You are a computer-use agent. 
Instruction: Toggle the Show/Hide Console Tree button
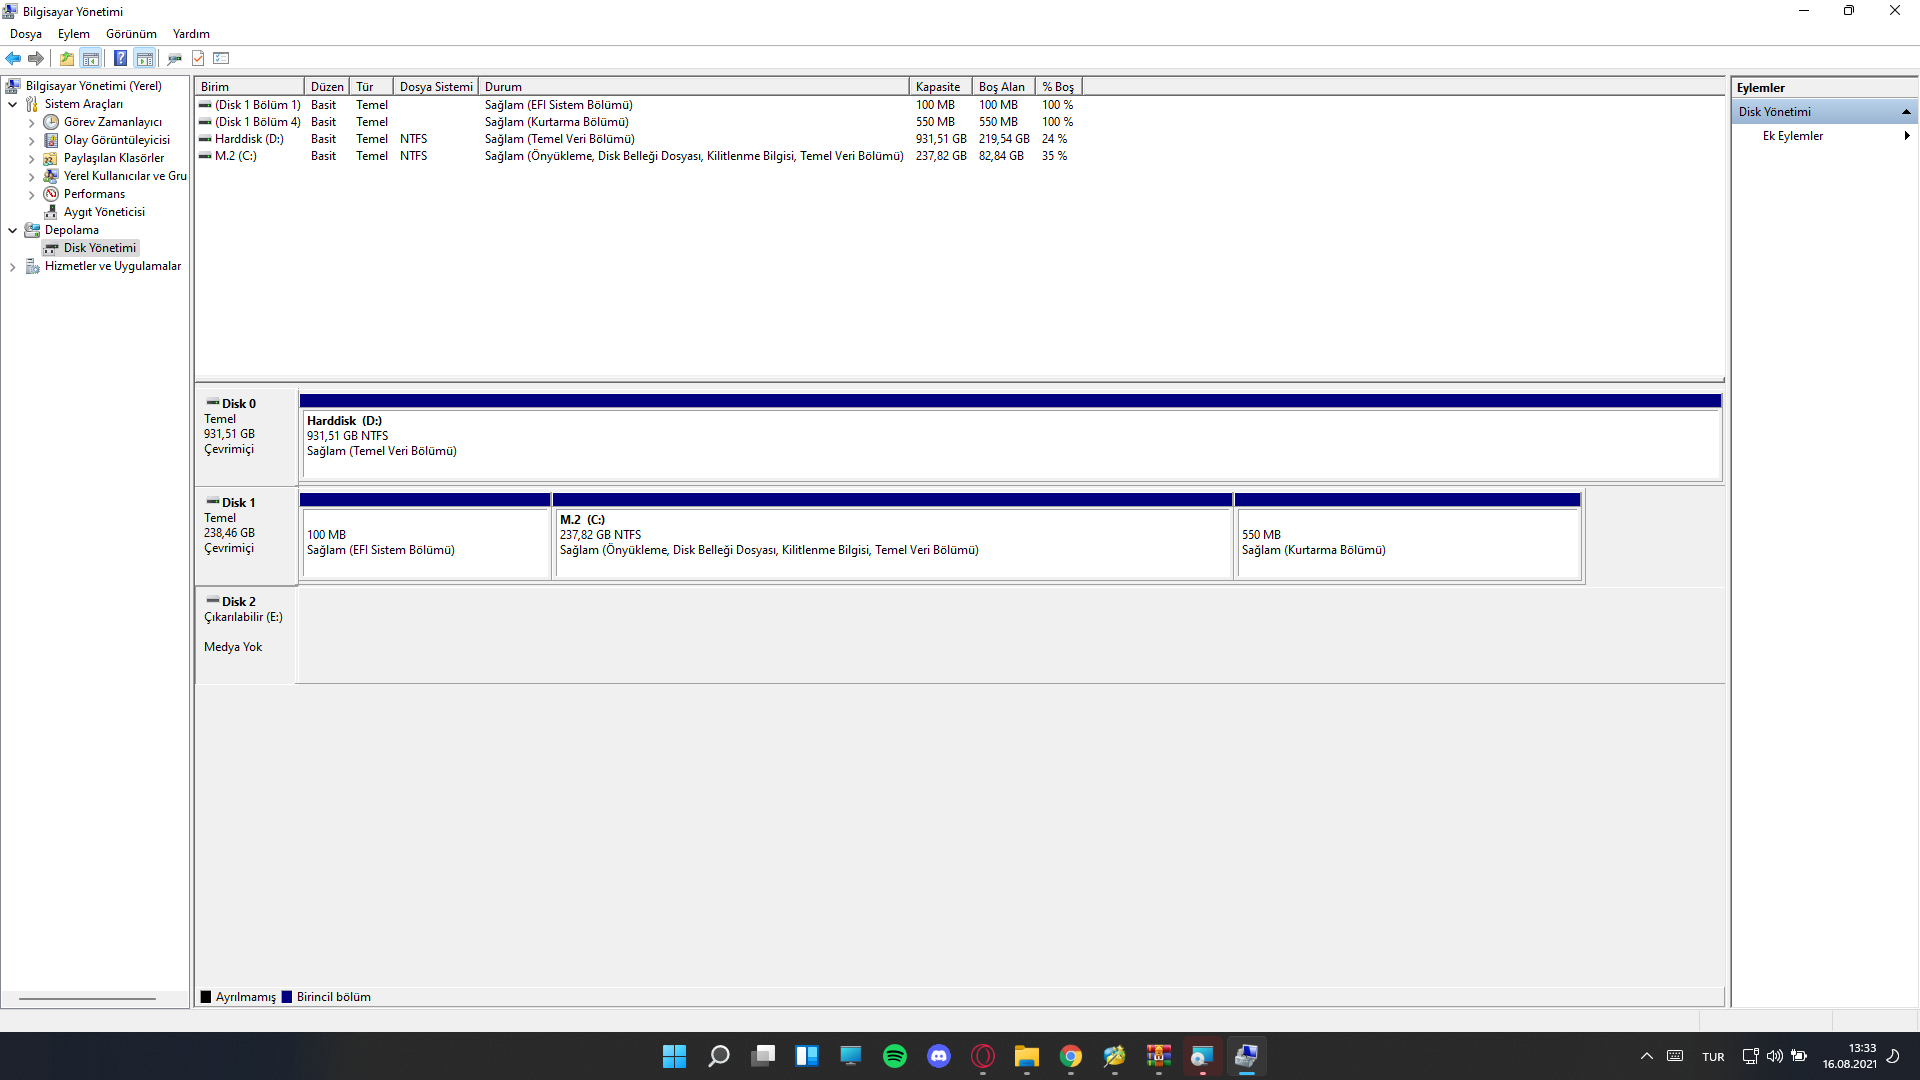(x=91, y=58)
